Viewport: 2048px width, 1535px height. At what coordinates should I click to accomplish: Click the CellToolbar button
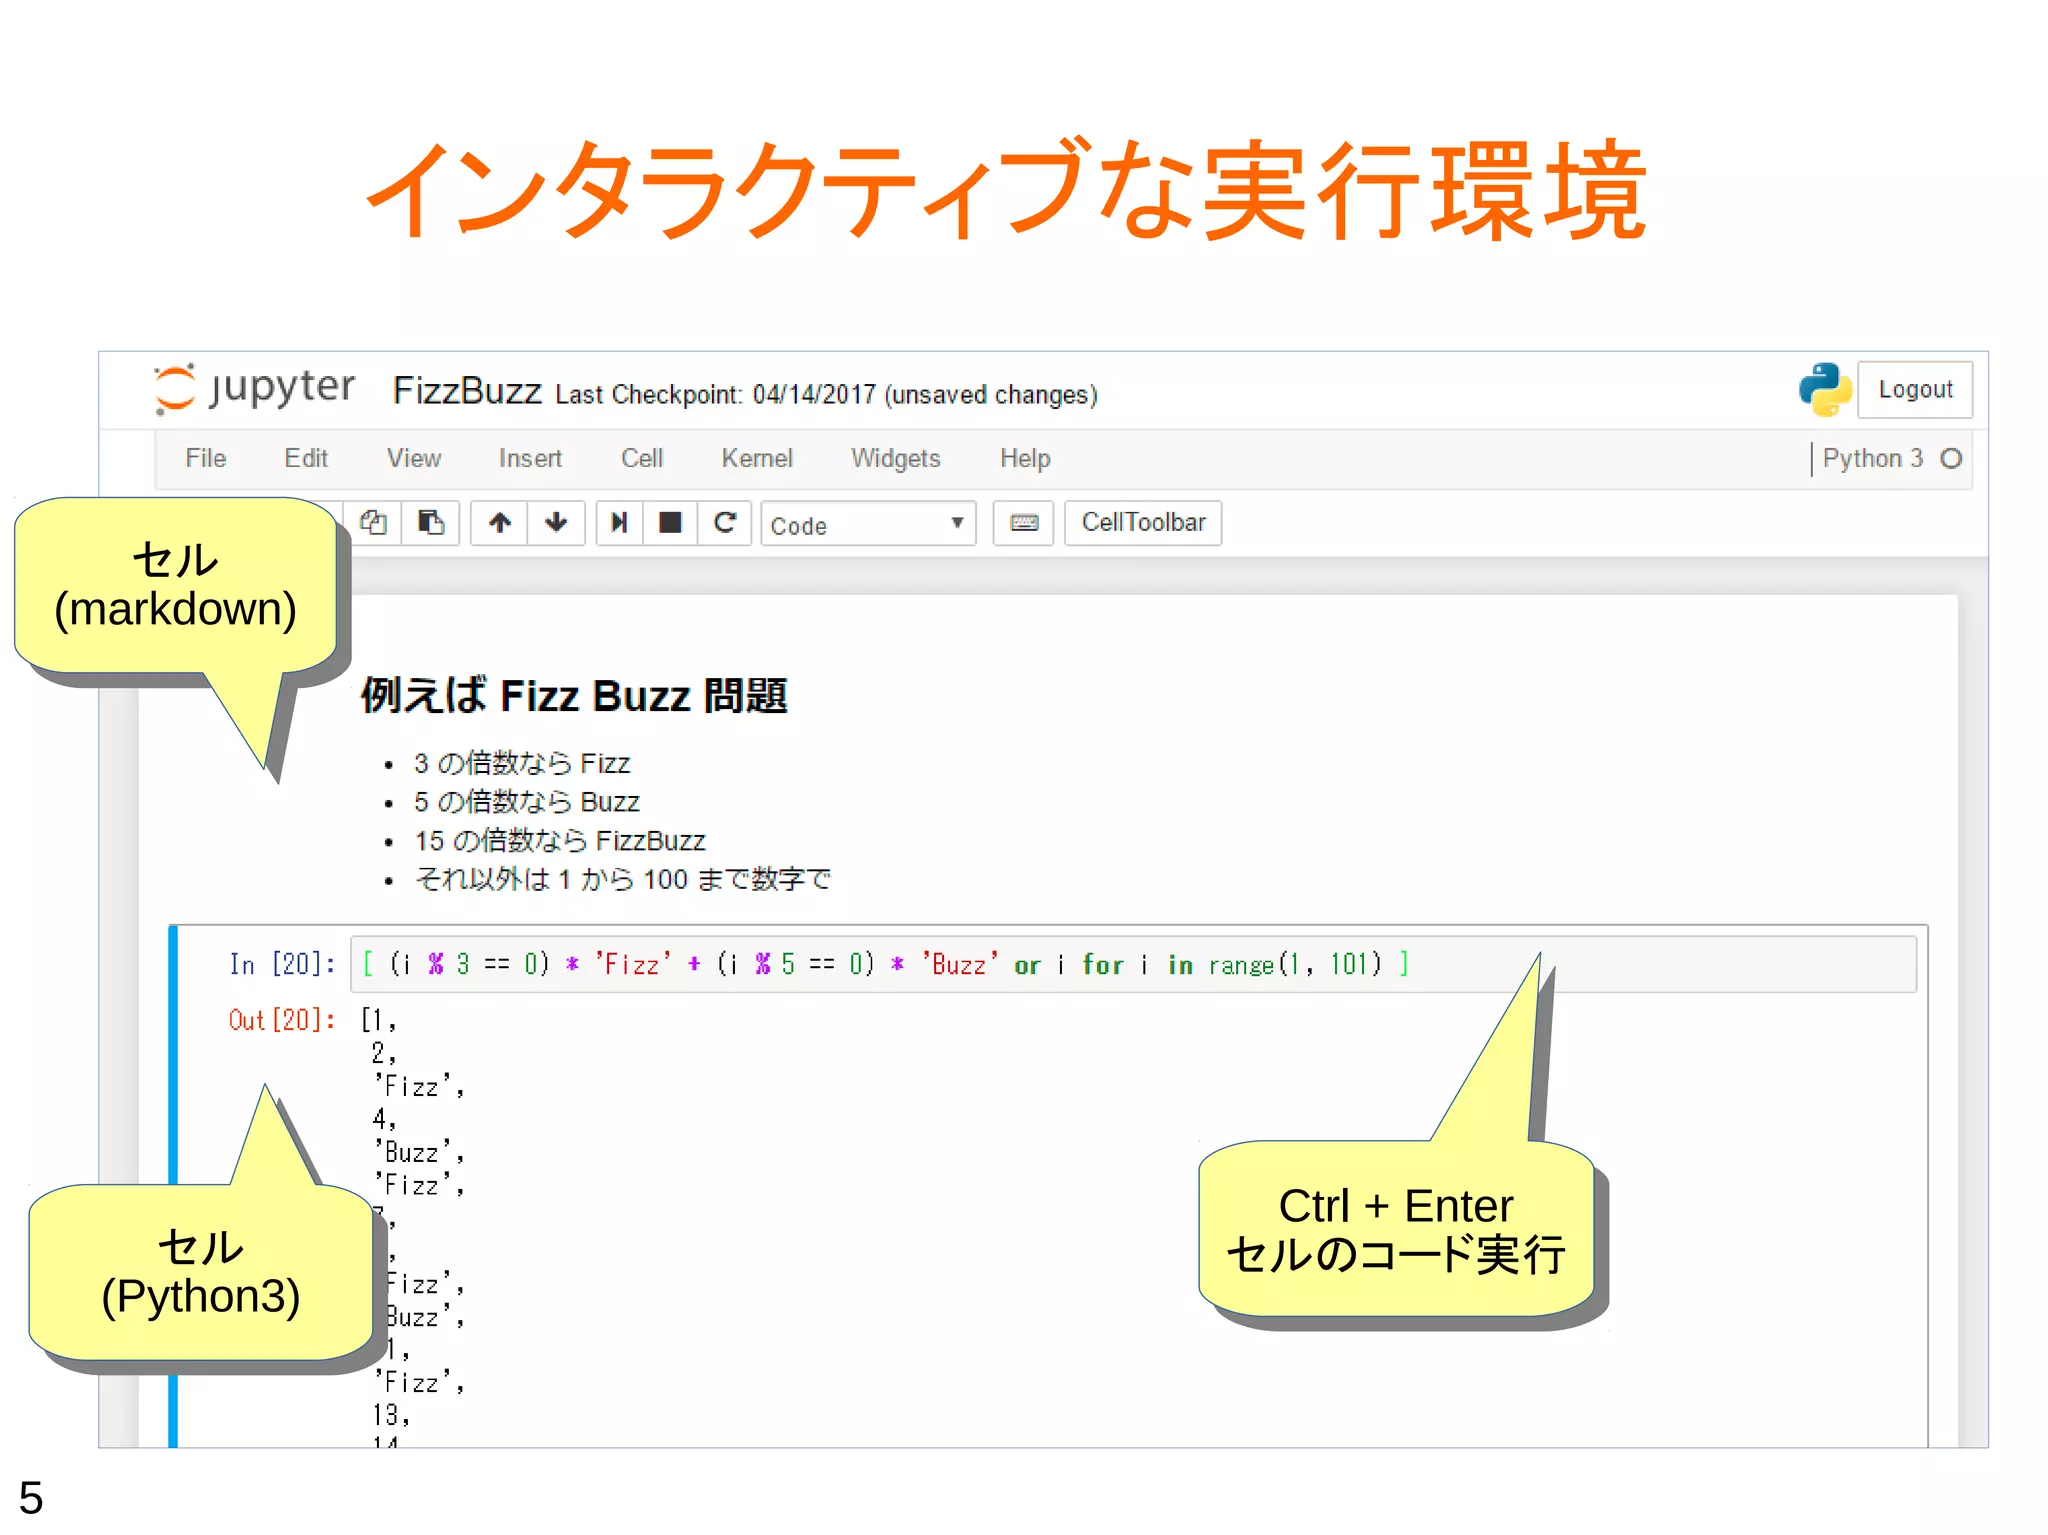[x=1143, y=523]
